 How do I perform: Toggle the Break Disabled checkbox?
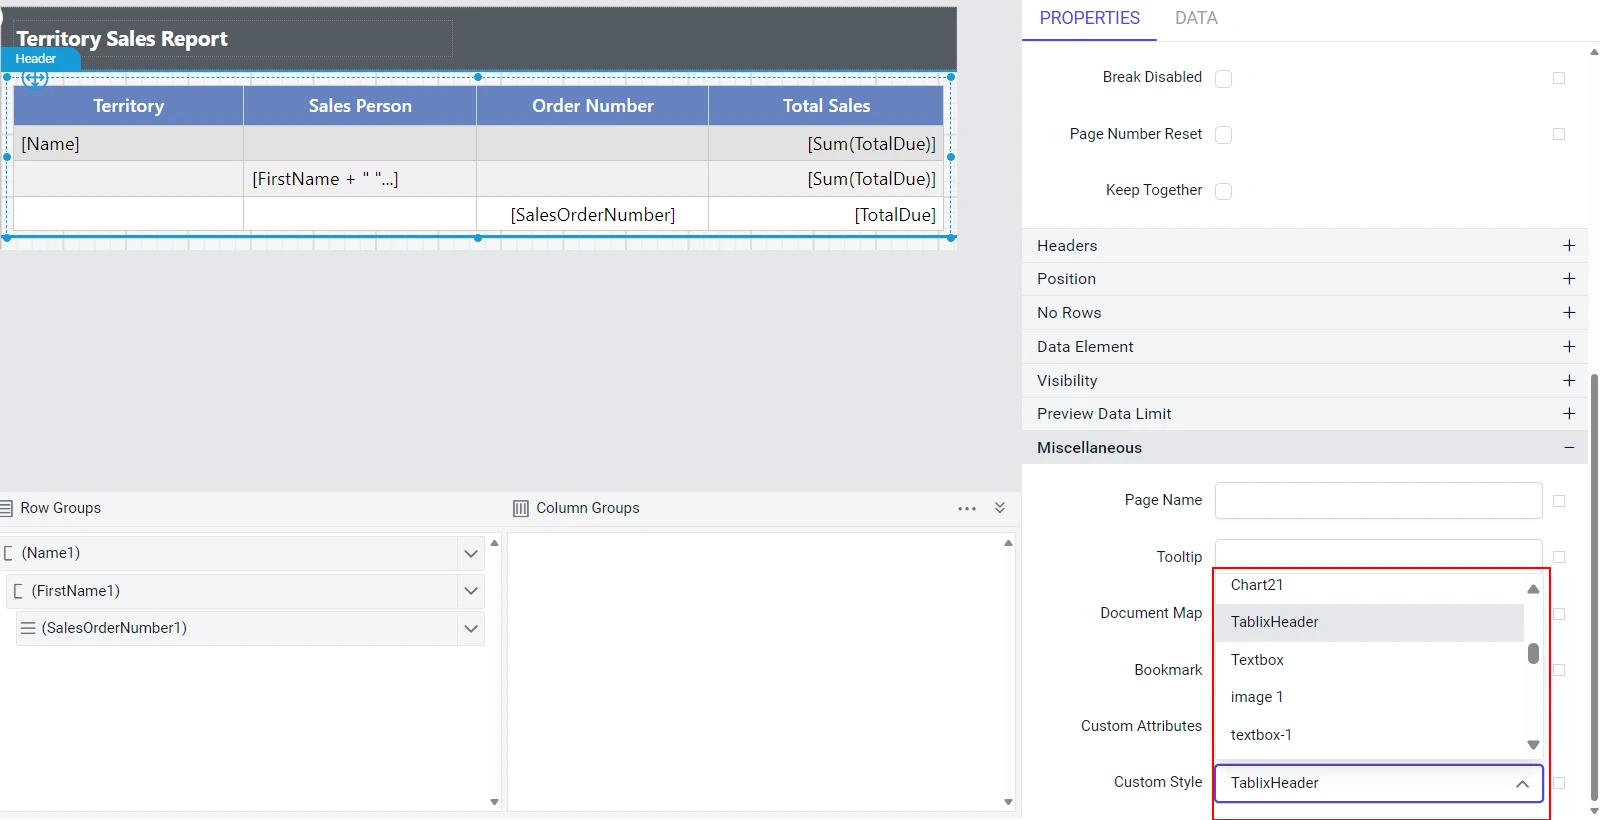[x=1223, y=78]
